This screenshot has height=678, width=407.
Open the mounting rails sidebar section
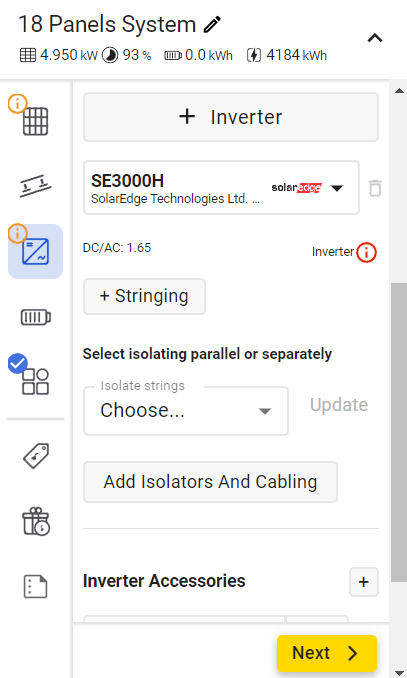pos(35,186)
